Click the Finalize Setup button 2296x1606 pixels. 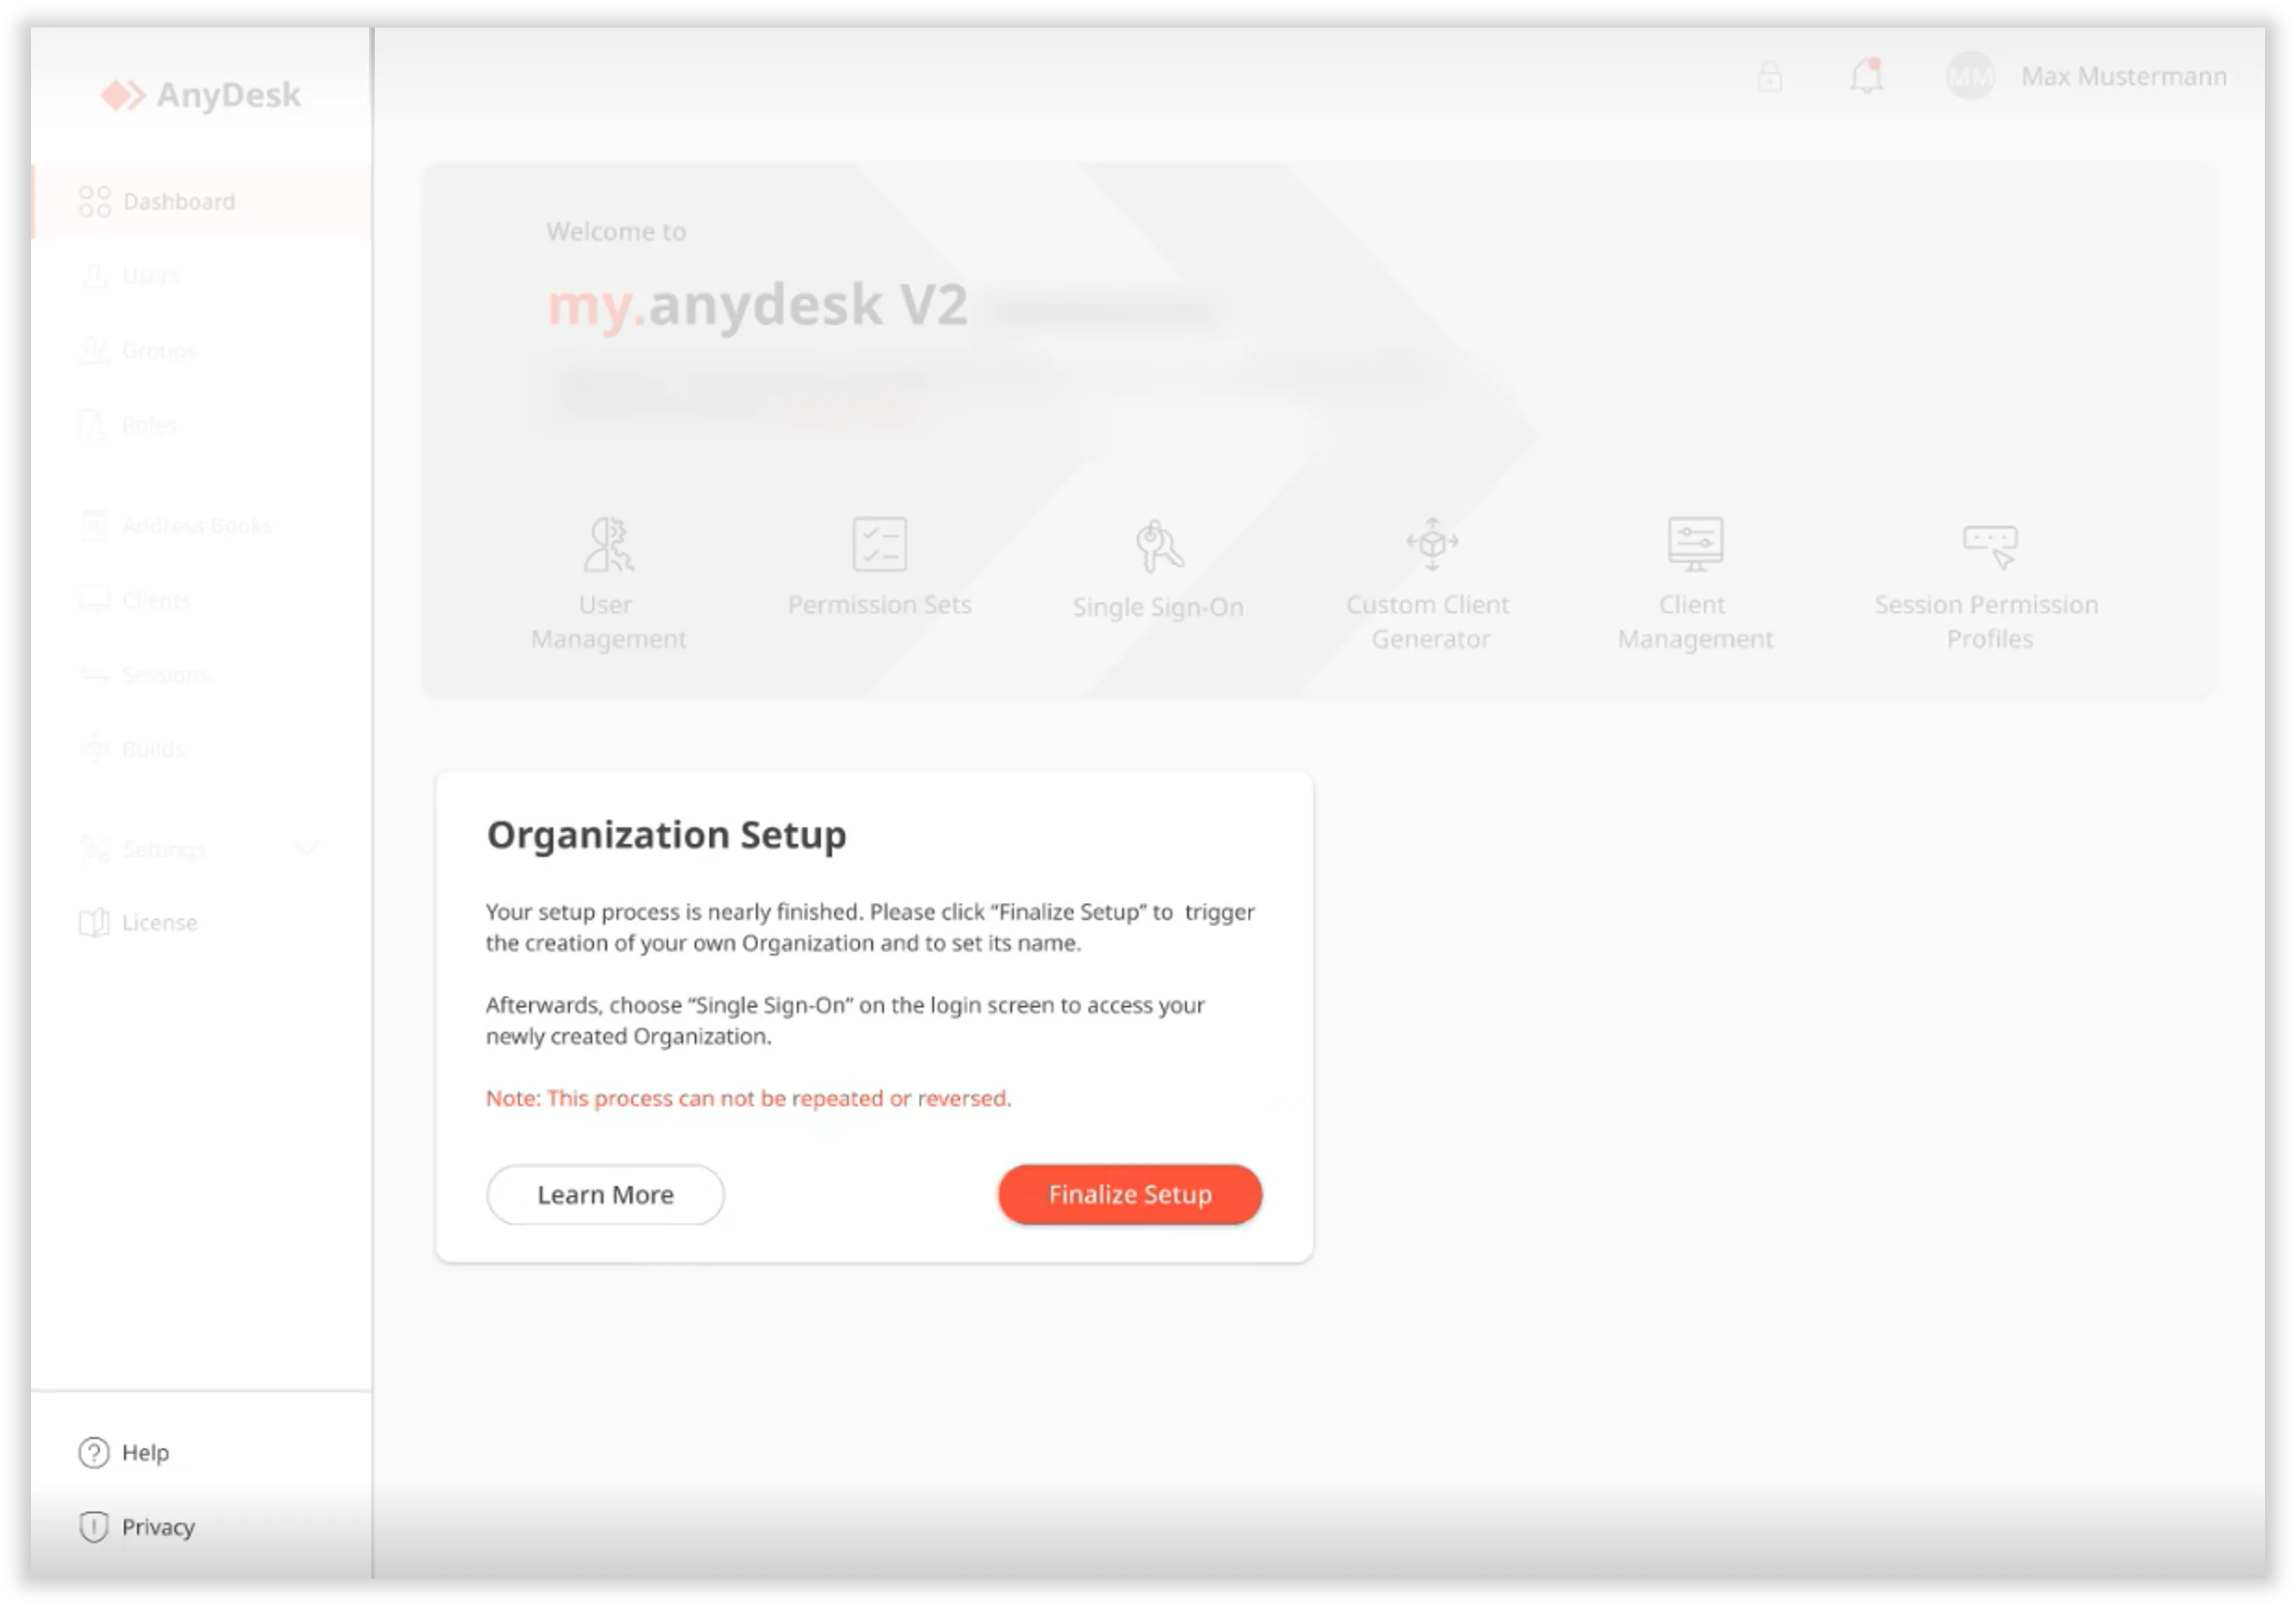click(x=1130, y=1194)
